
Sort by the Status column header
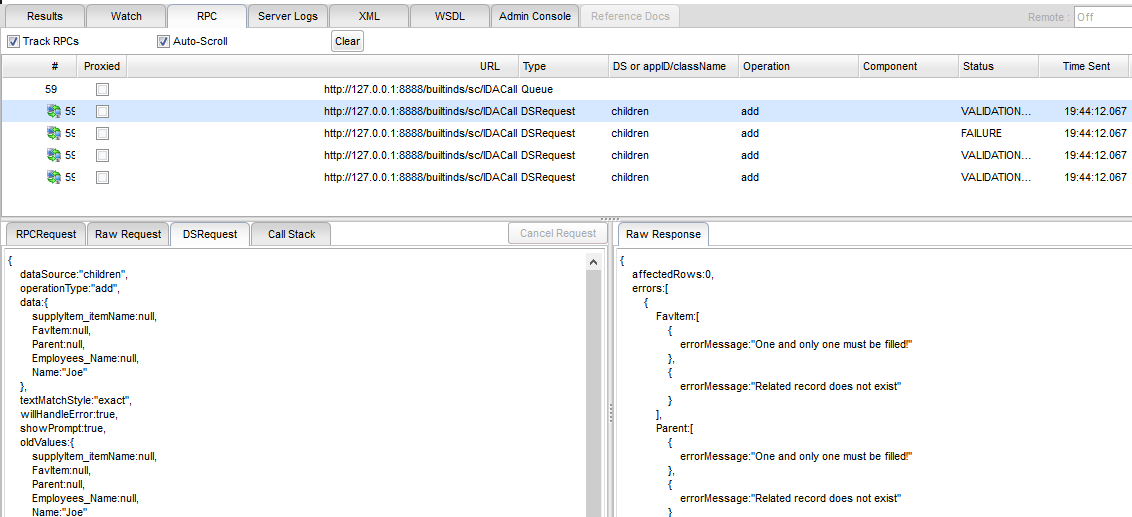click(x=998, y=66)
